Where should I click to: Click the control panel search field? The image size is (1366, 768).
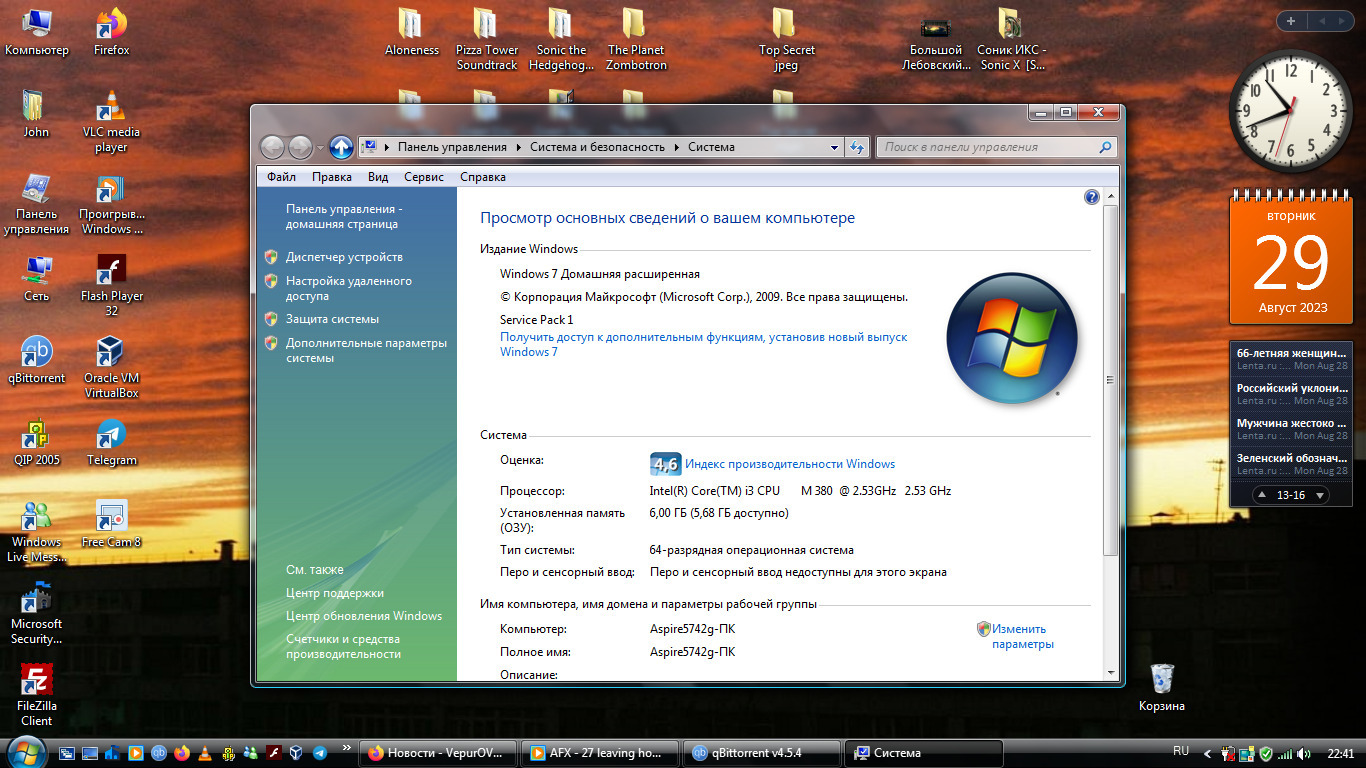click(988, 147)
